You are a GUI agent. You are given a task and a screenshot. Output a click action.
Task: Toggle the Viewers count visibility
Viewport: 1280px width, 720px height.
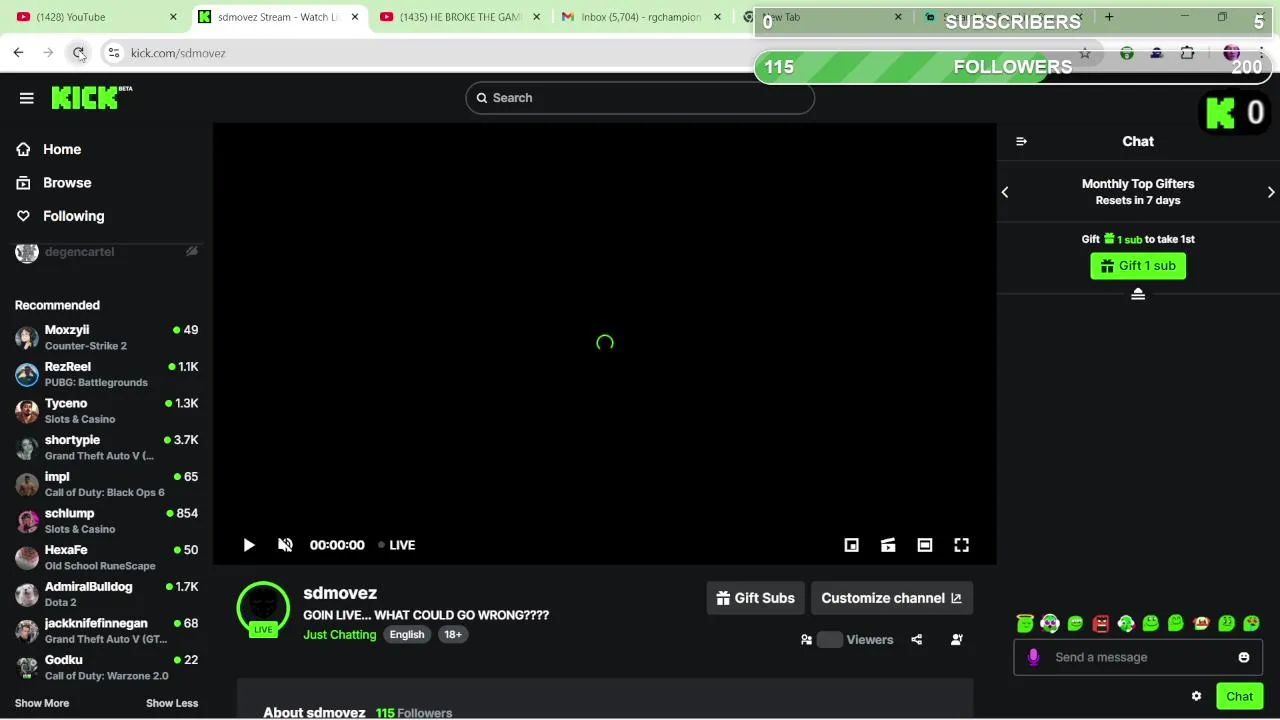pos(830,640)
